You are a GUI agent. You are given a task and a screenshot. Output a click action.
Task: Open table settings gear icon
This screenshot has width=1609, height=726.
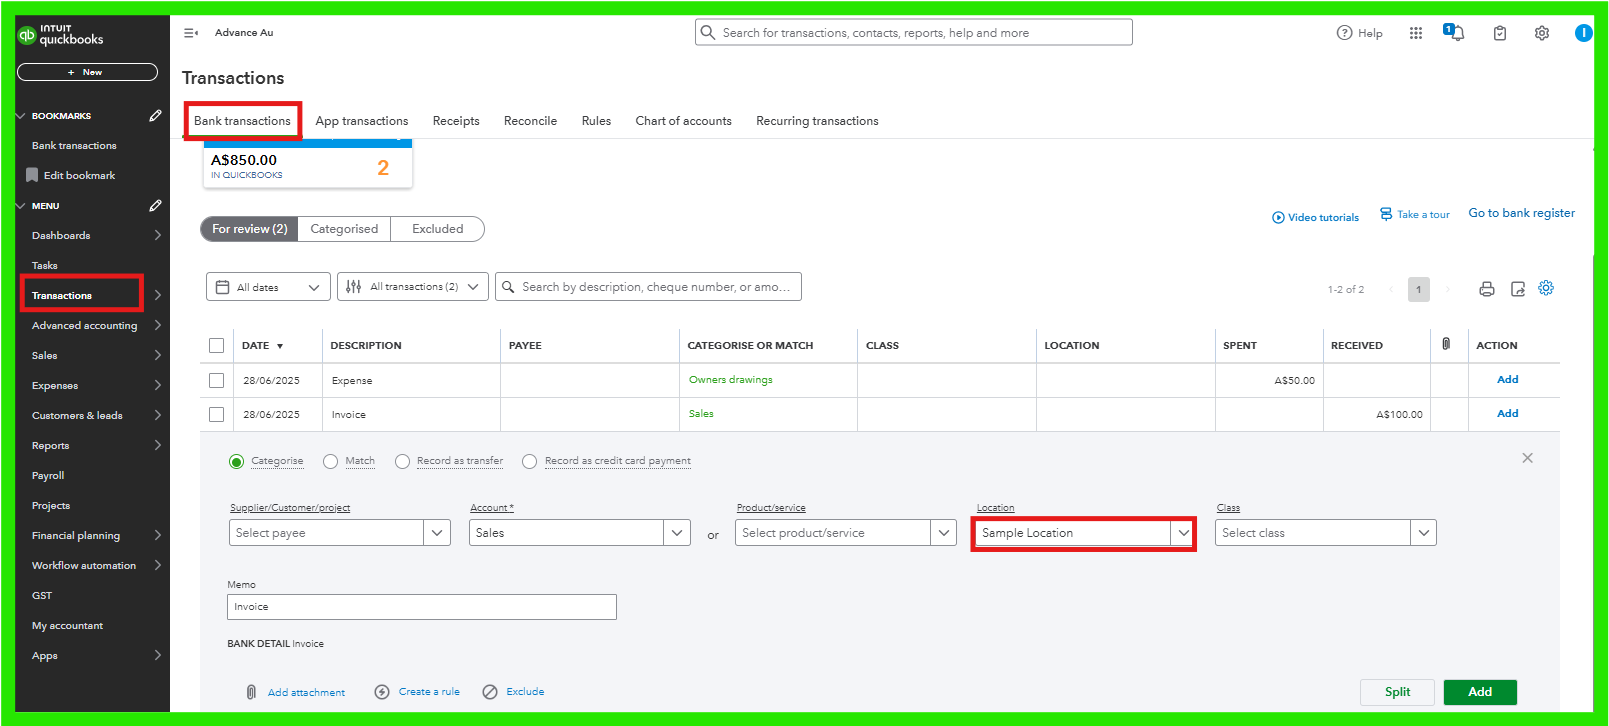coord(1546,288)
